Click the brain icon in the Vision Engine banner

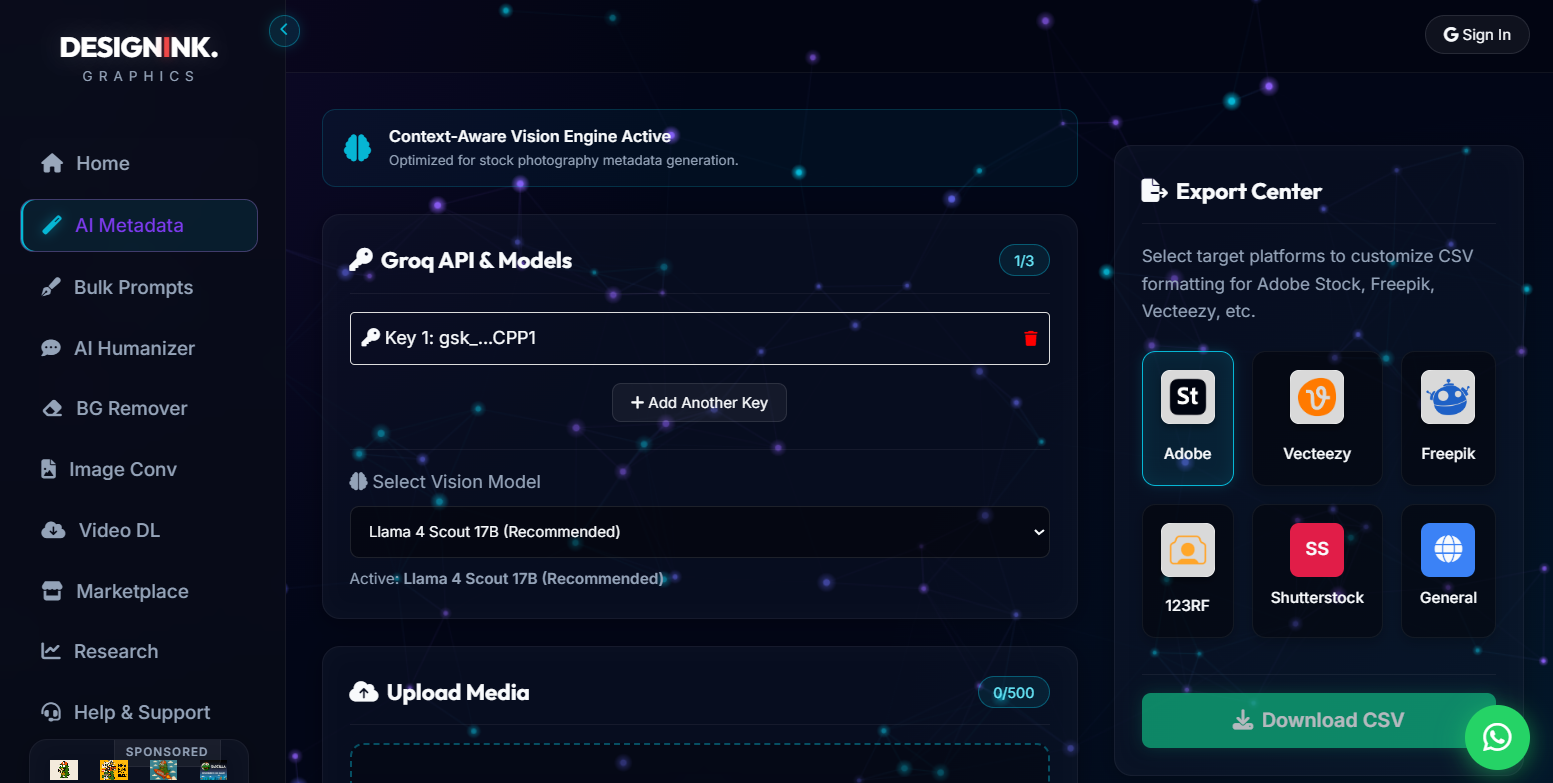coord(358,148)
